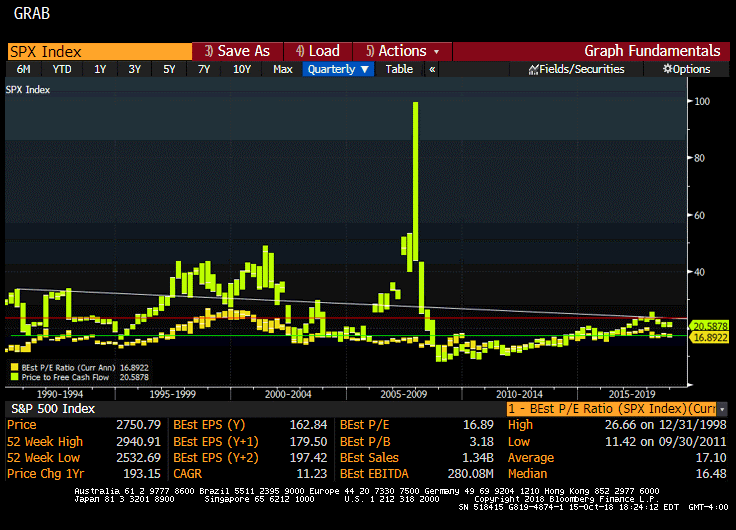Screen dimensions: 736x530
Task: Click the Price value 2750.79
Action: 138,425
